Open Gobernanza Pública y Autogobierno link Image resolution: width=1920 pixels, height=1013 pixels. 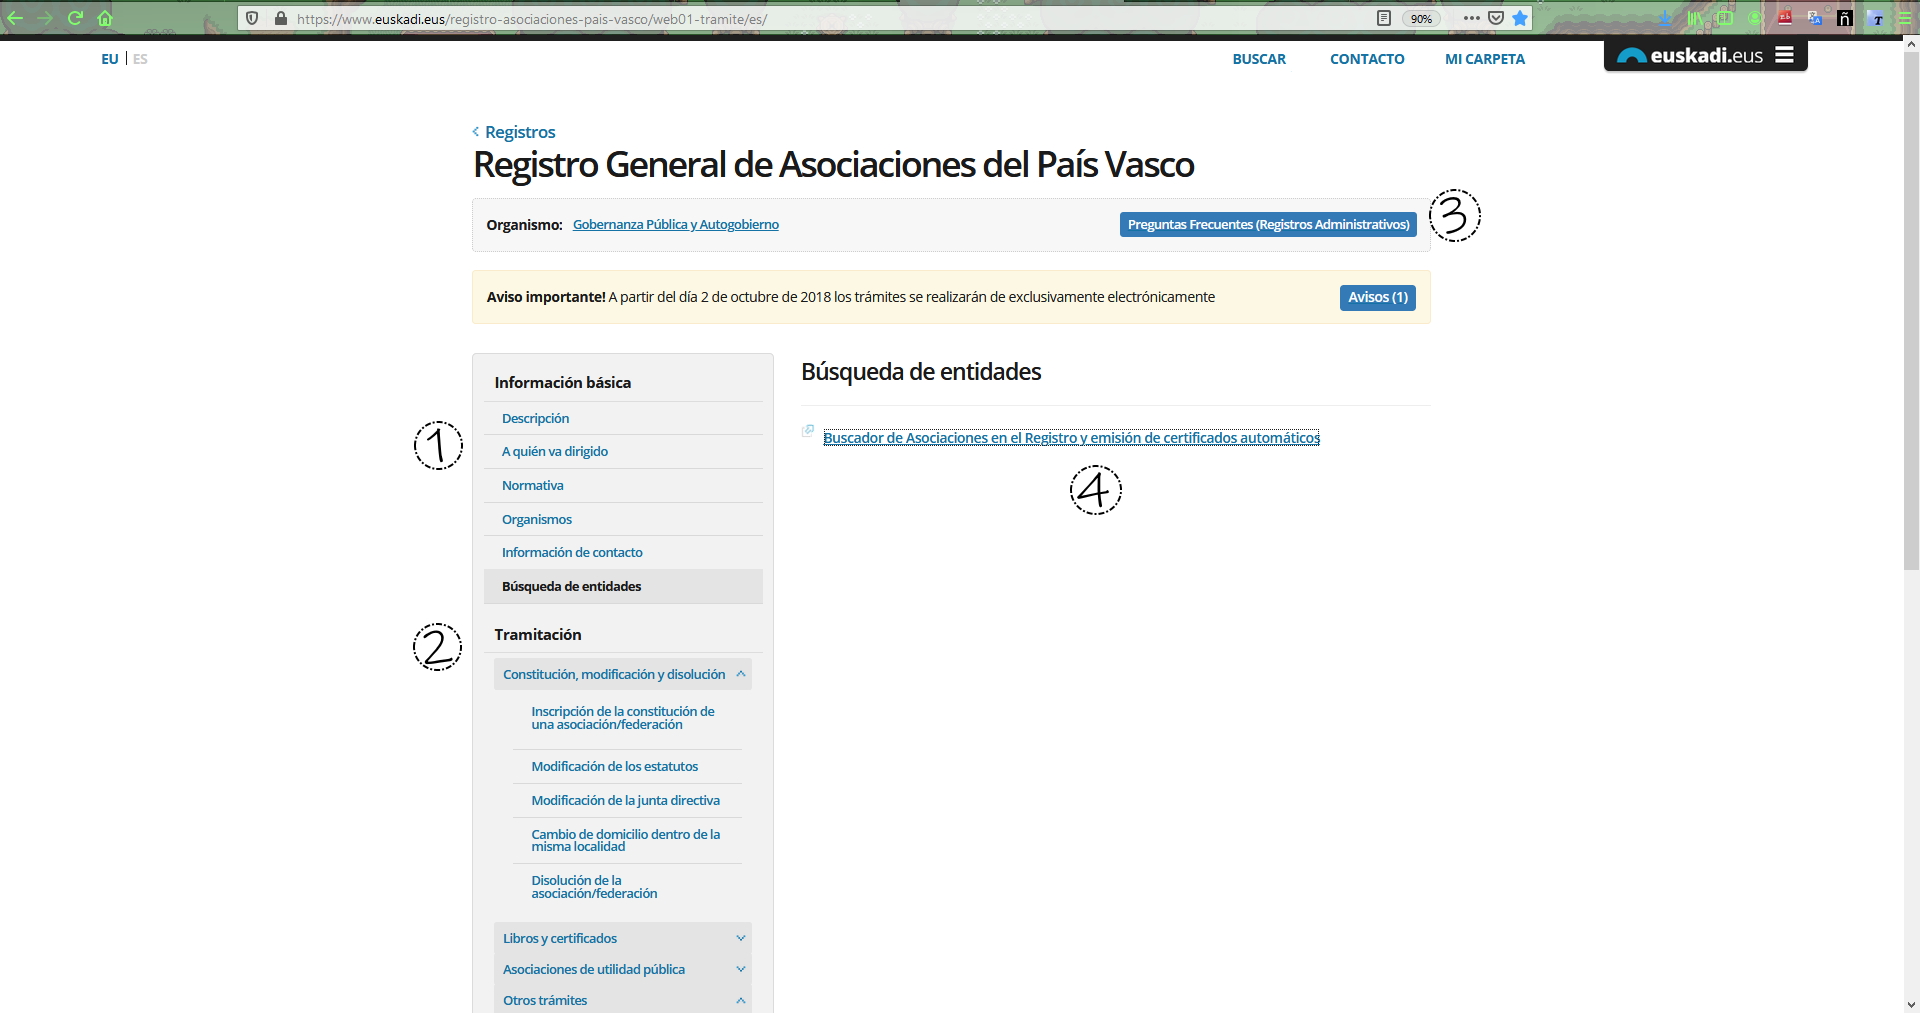tap(676, 224)
